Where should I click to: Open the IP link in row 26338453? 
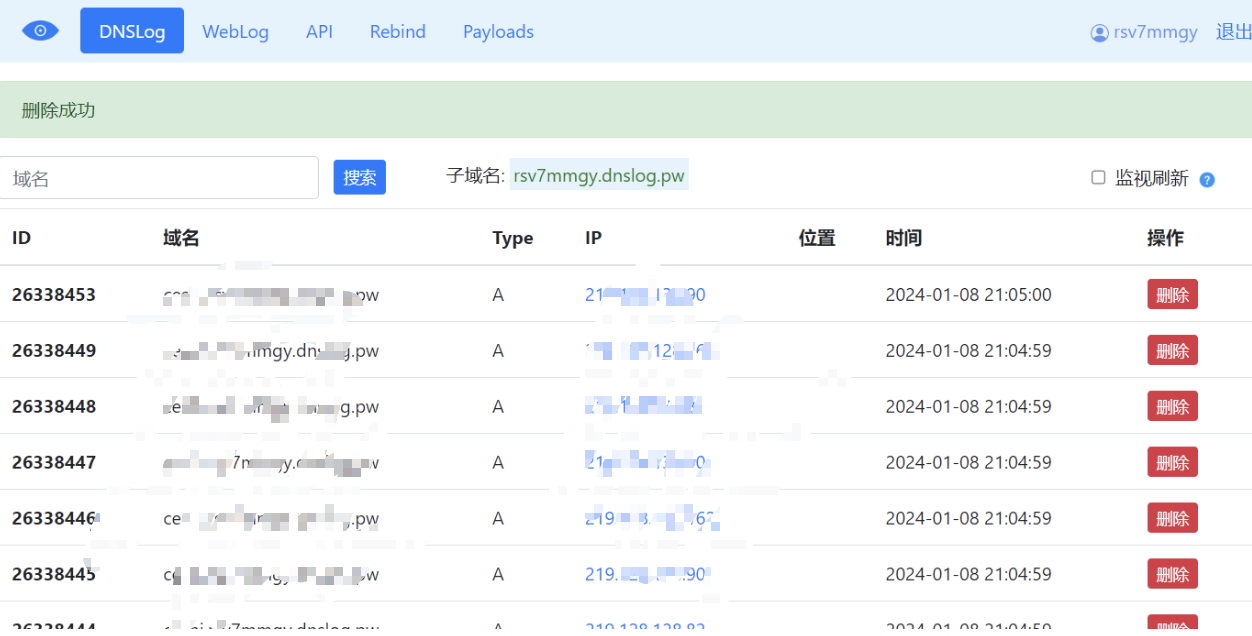(x=646, y=295)
